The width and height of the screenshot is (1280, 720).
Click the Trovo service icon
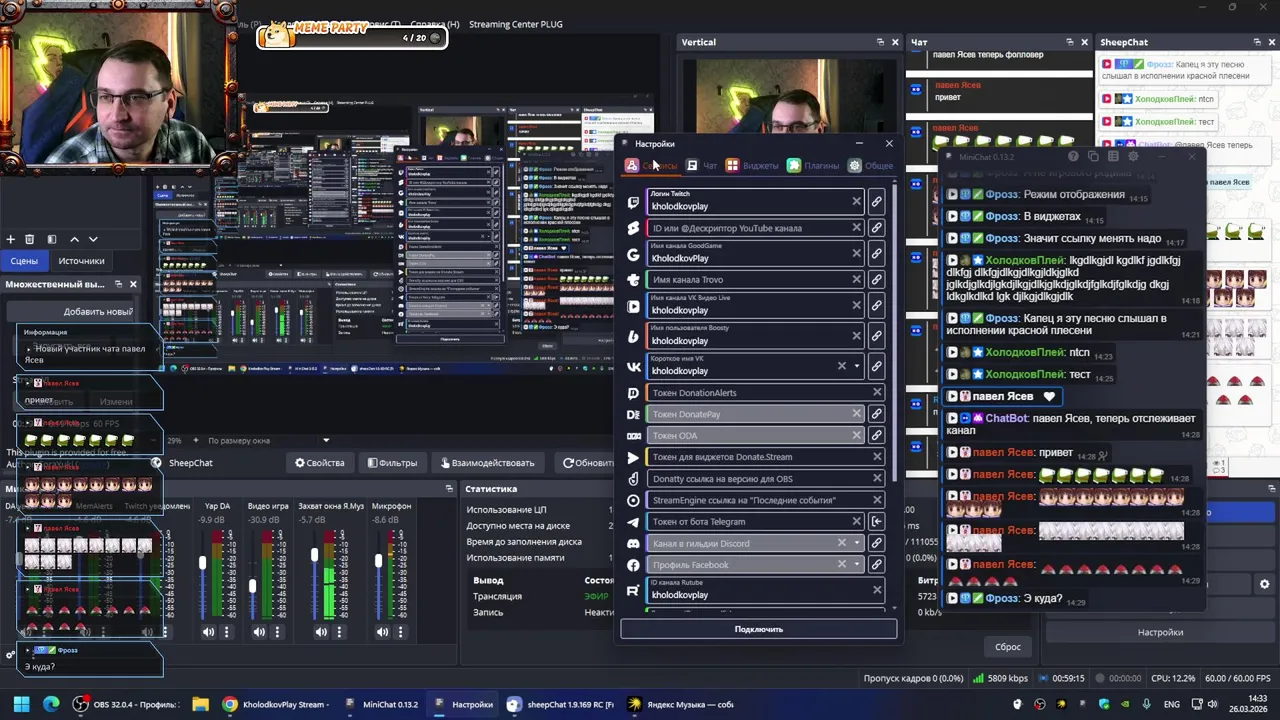pyautogui.click(x=633, y=280)
